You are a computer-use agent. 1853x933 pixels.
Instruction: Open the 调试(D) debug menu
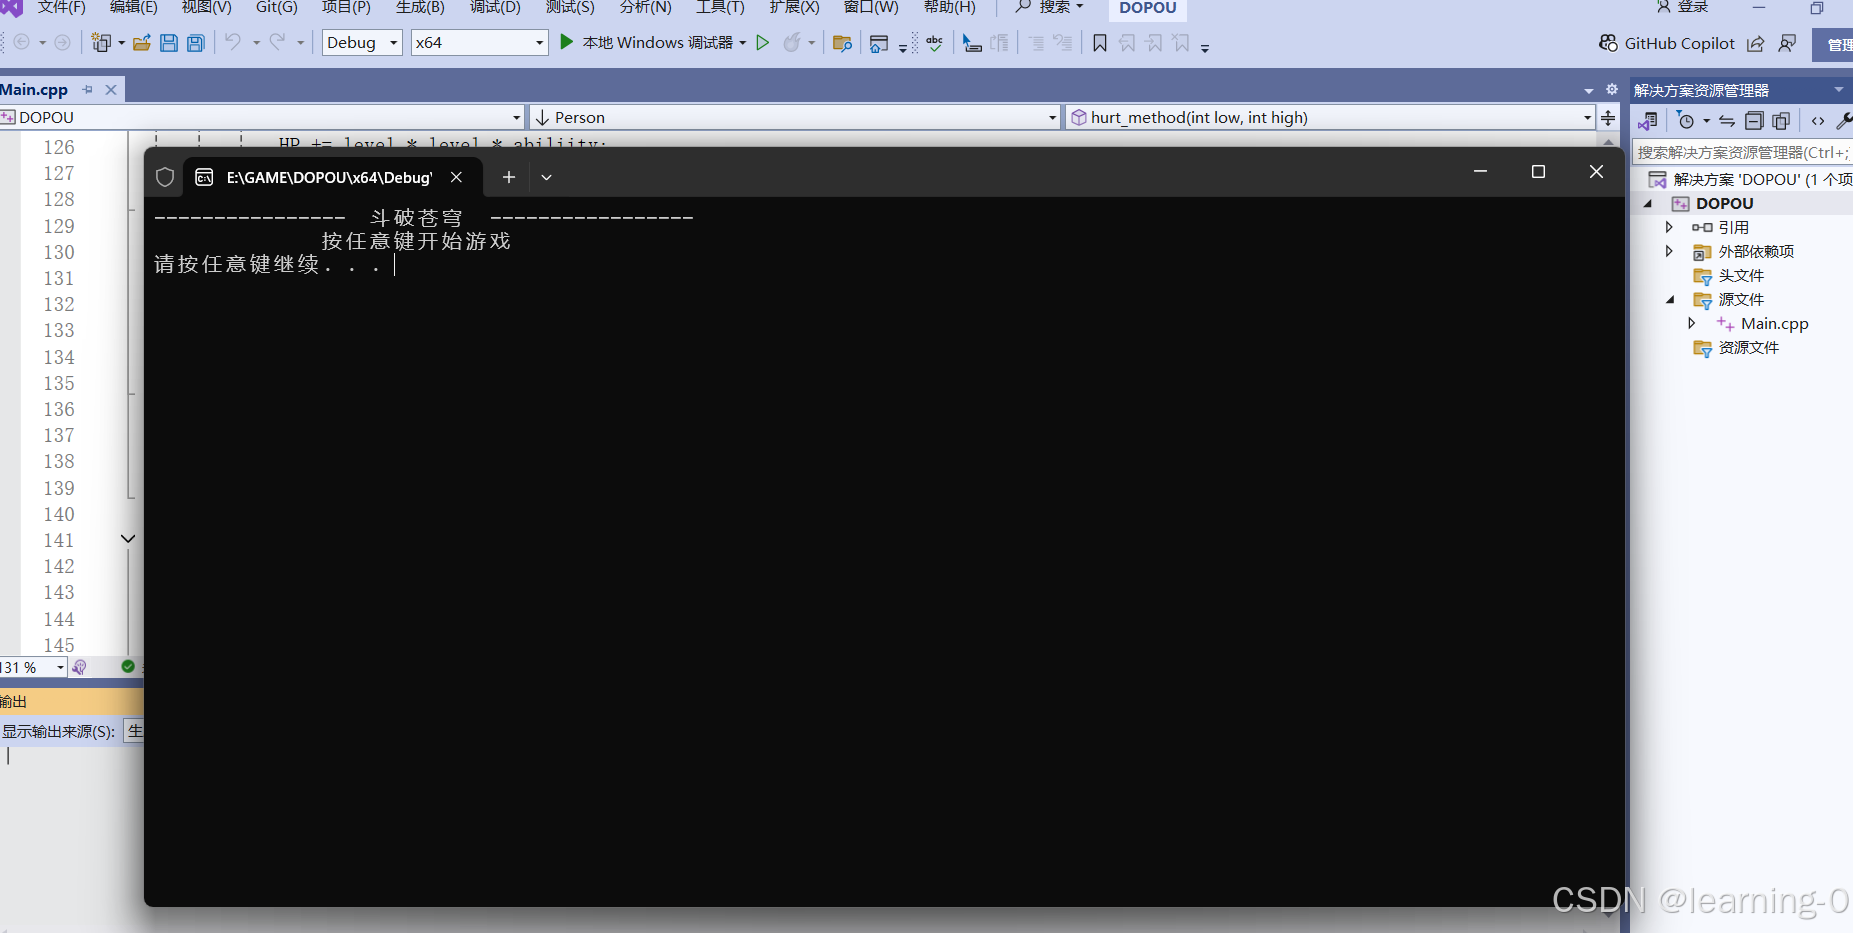pyautogui.click(x=495, y=7)
